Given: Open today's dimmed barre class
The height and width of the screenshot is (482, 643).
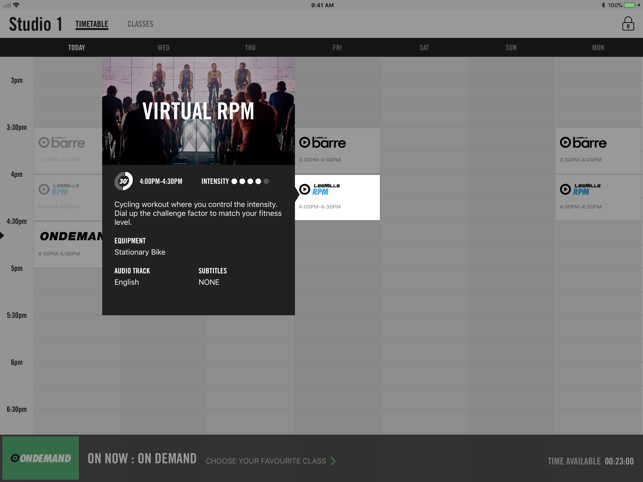Looking at the screenshot, I should point(68,150).
